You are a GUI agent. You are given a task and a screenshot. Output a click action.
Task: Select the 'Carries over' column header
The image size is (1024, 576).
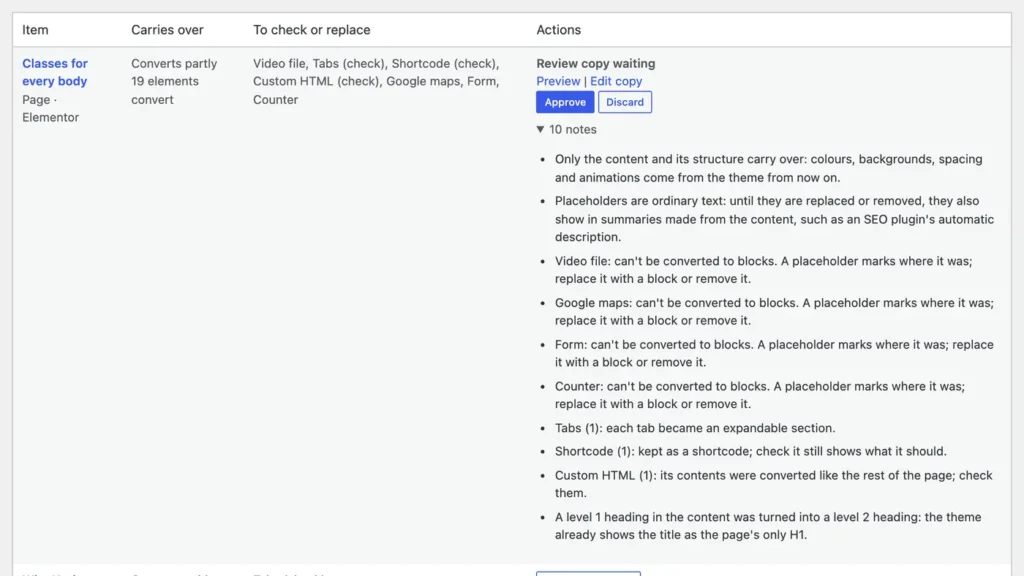click(x=167, y=29)
